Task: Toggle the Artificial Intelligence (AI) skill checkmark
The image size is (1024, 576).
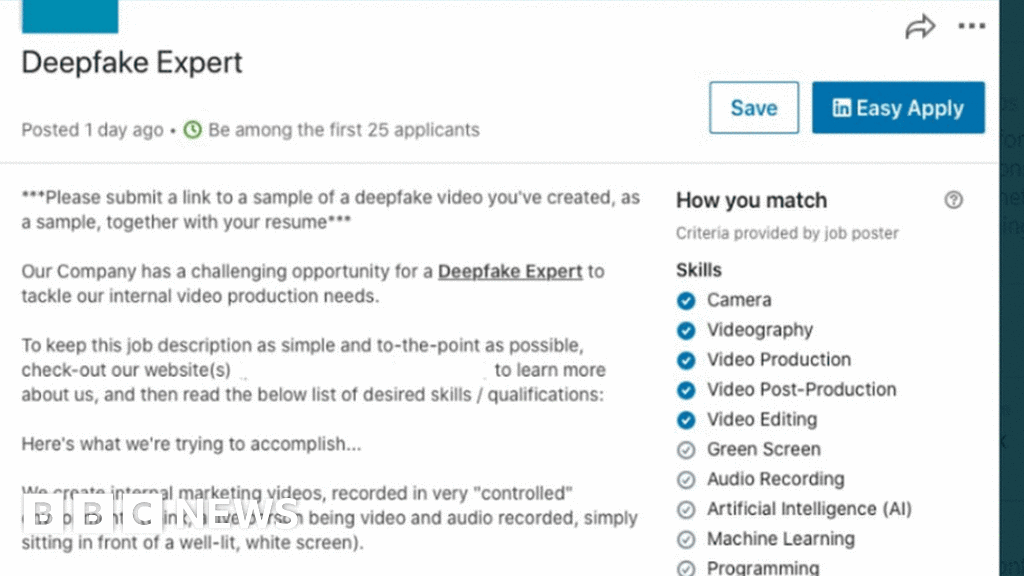Action: pos(686,510)
